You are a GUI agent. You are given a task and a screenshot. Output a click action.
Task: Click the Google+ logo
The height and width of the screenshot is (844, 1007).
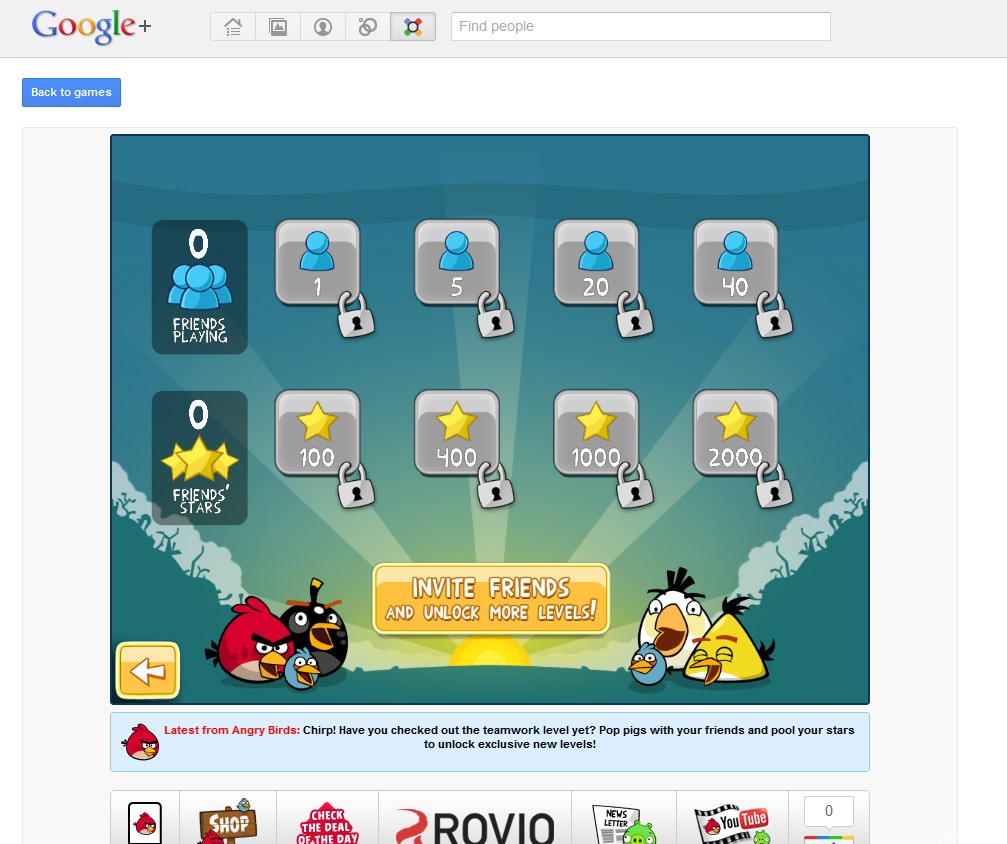[91, 27]
